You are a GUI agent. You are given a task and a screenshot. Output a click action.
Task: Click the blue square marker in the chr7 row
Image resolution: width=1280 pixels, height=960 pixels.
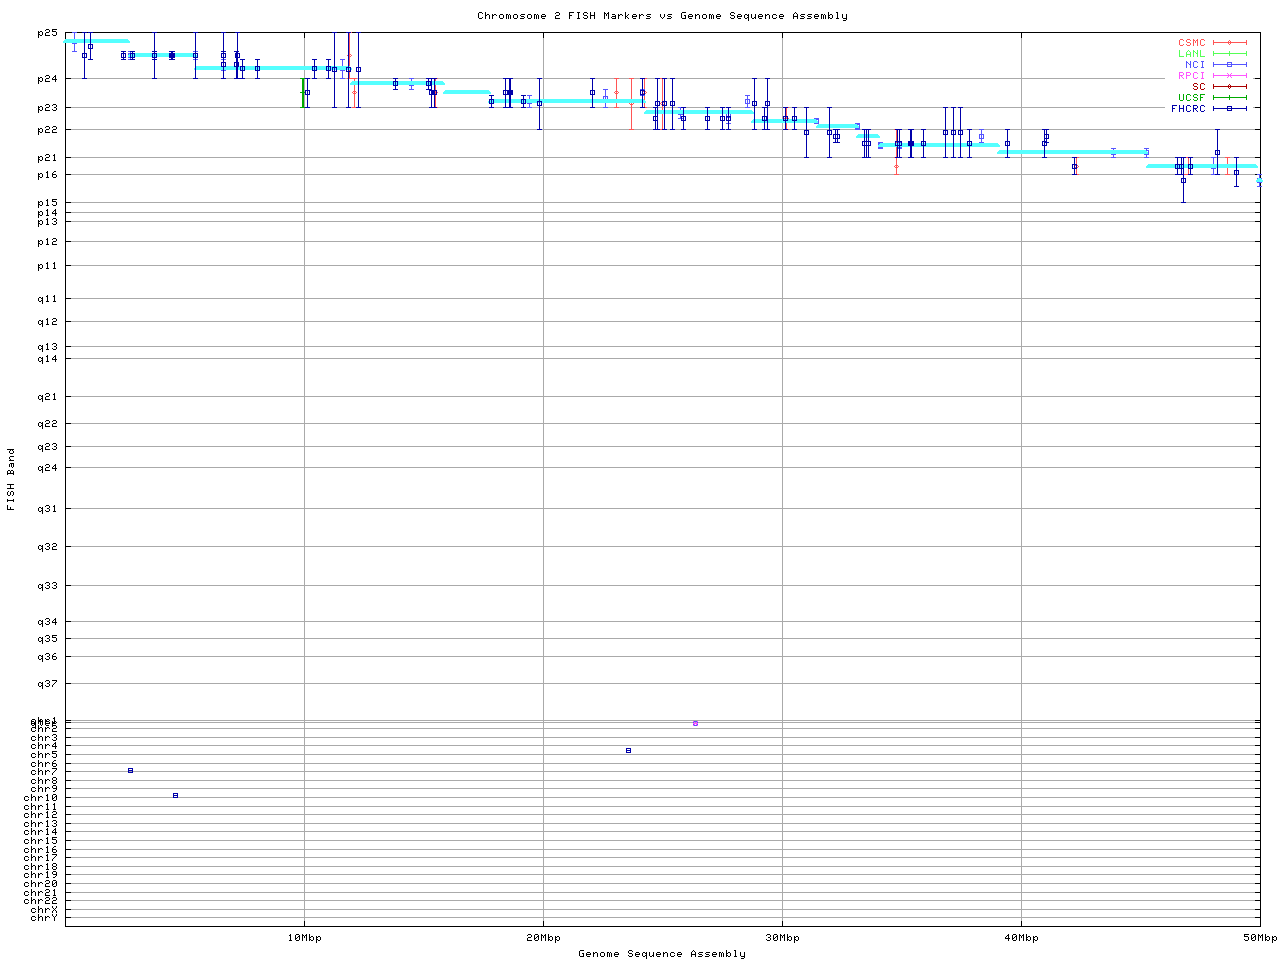[130, 770]
